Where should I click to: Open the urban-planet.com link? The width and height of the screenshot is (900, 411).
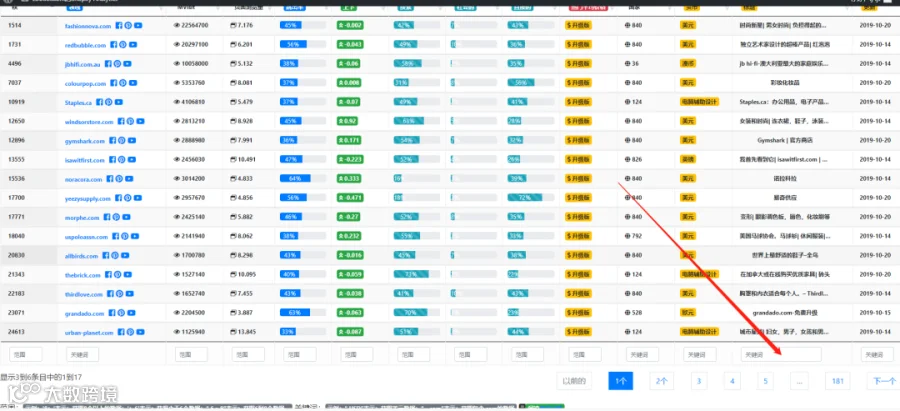click(90, 332)
